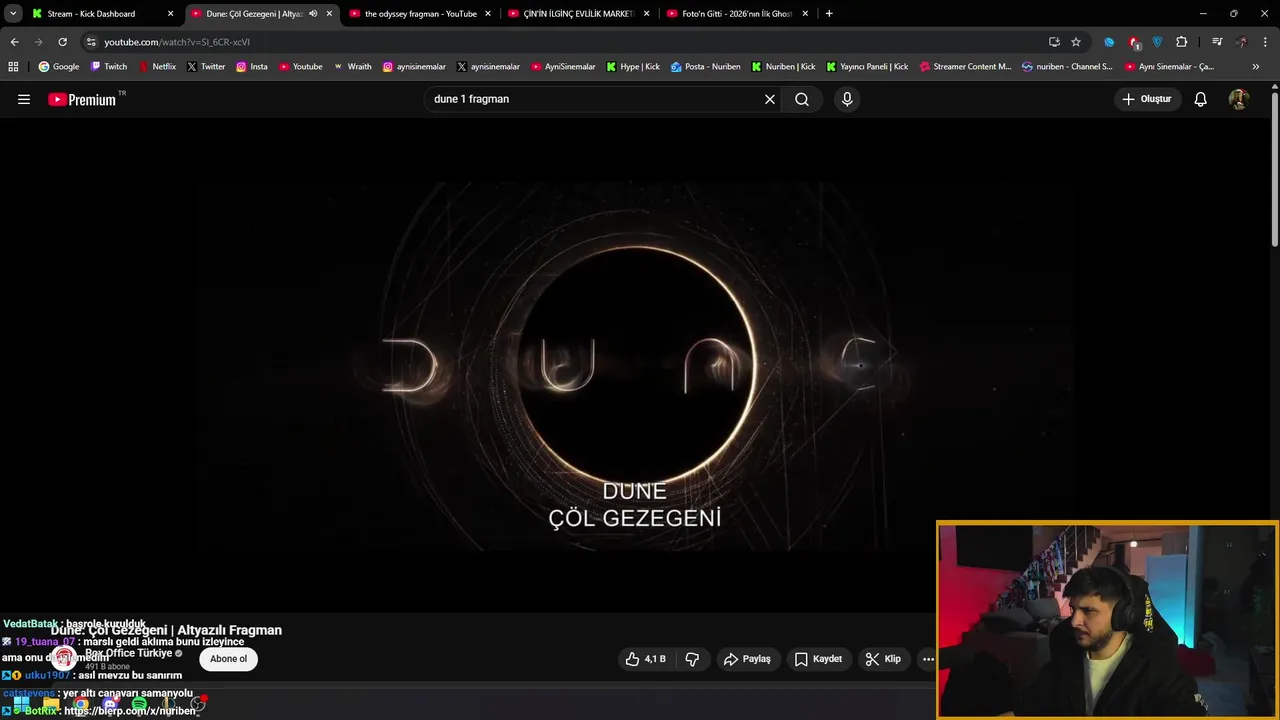Open the Posta - Nuriben bookmark
The height and width of the screenshot is (720, 1280).
[706, 67]
